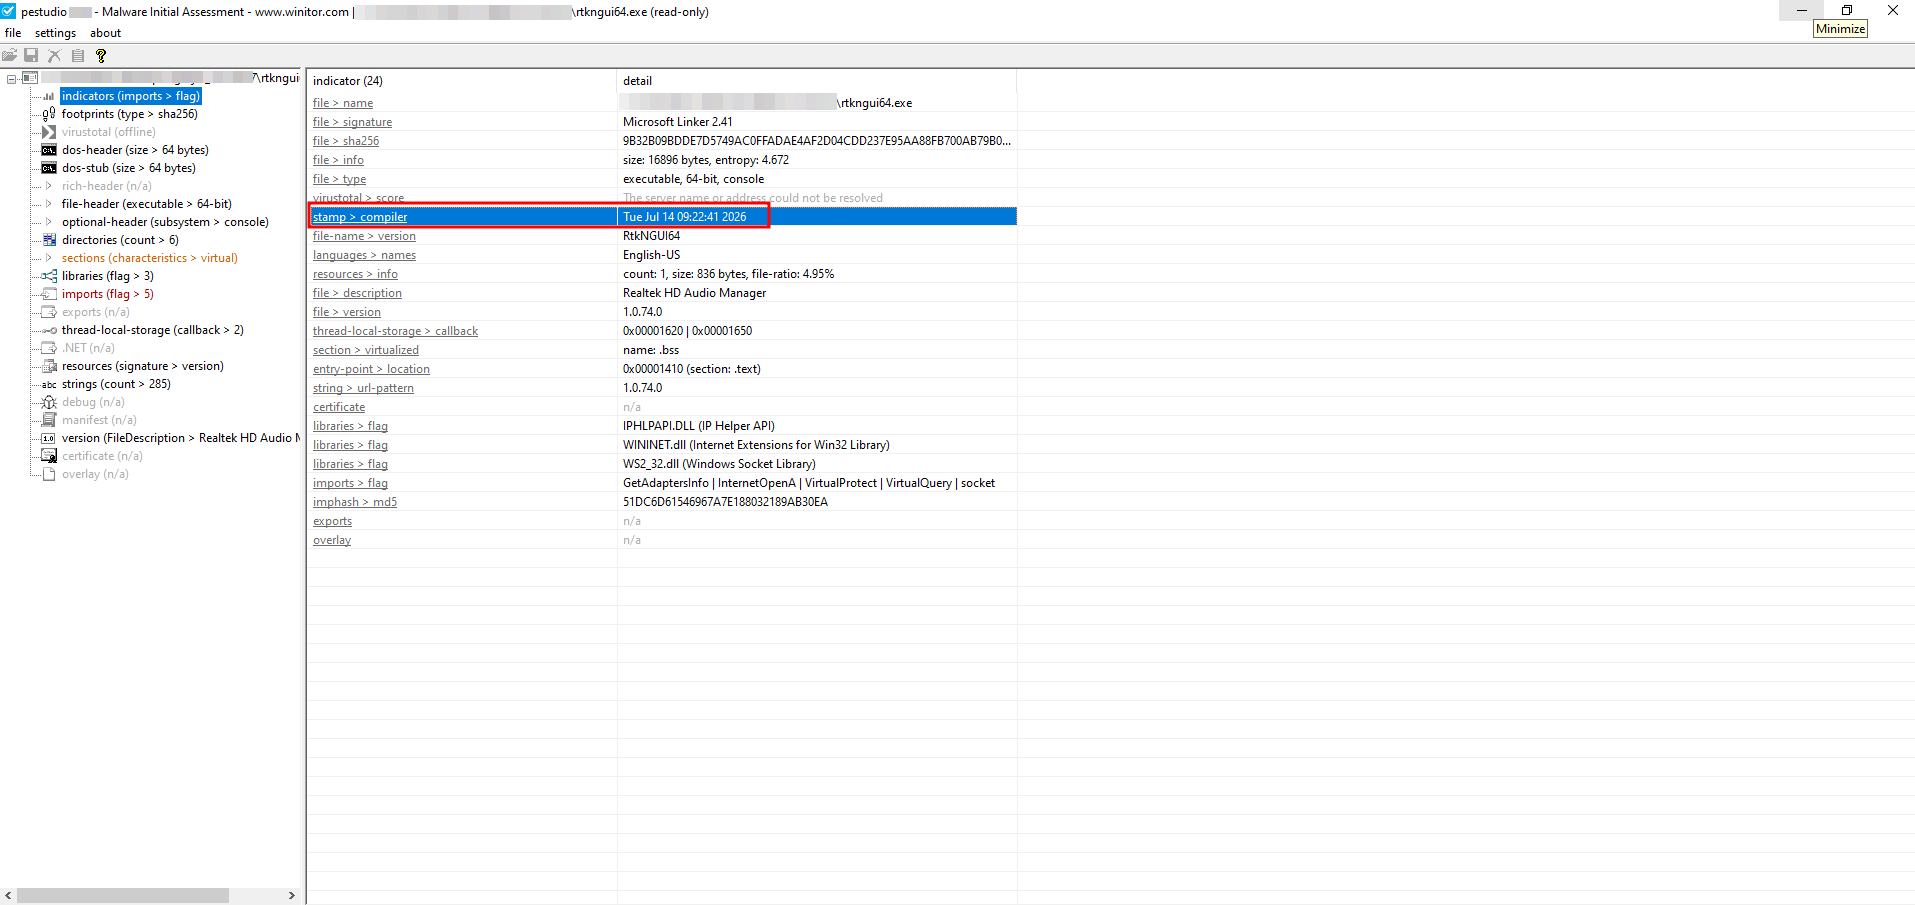
Task: Collapse the root file tree node
Action: 11,78
